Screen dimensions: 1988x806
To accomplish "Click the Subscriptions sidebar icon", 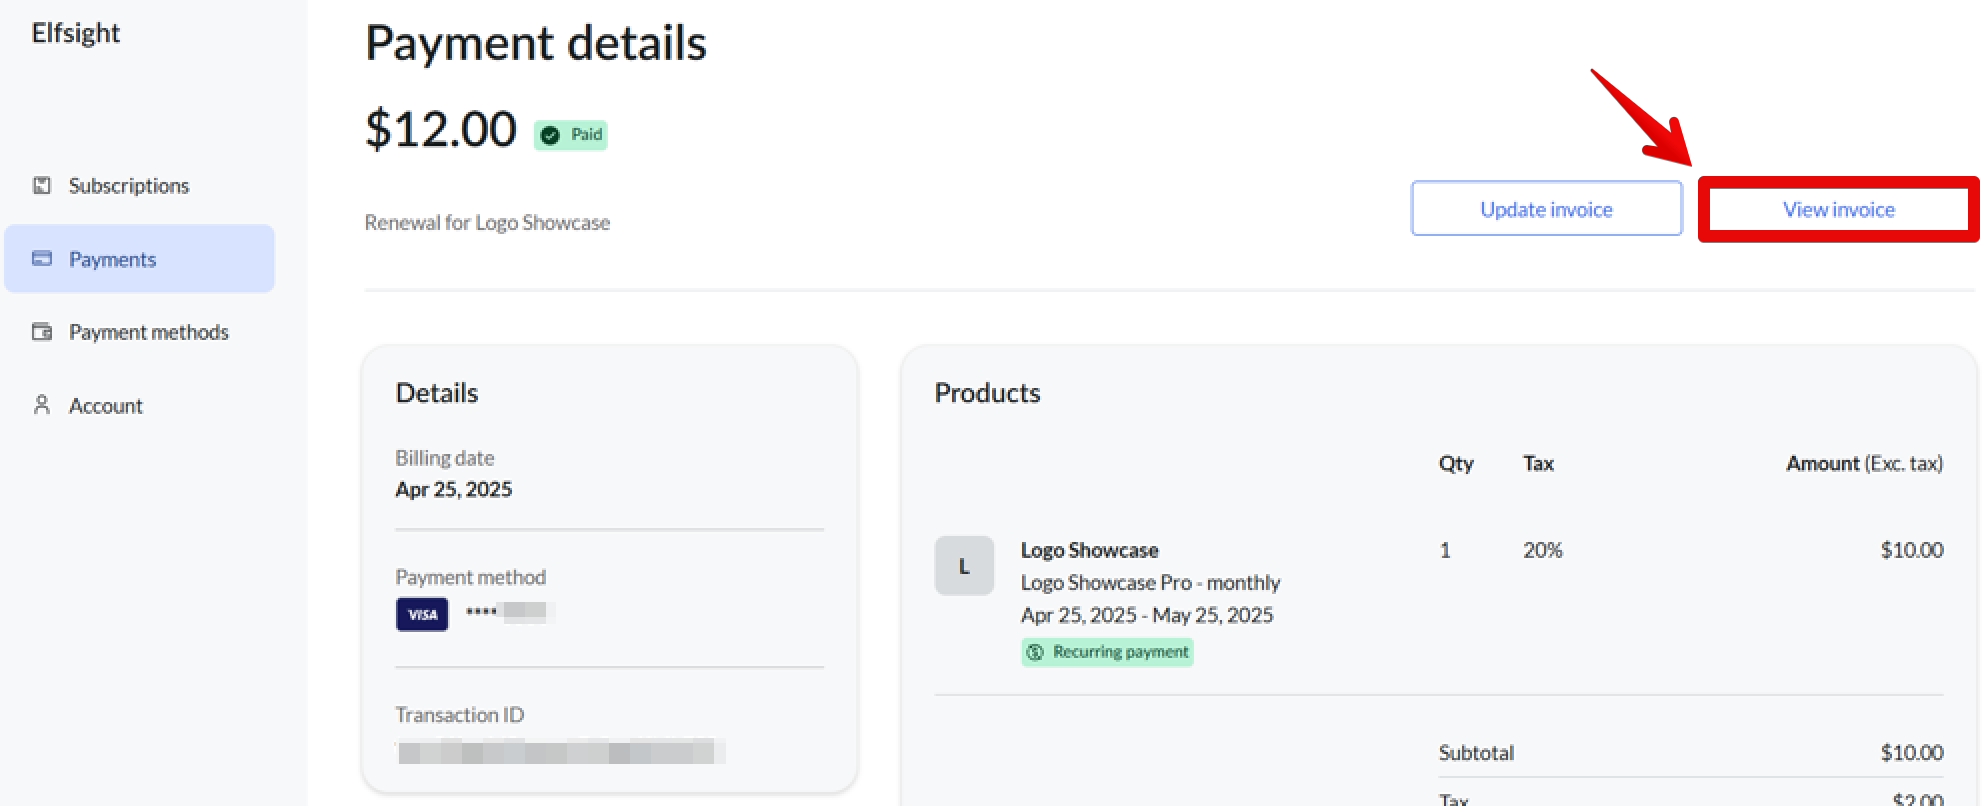I will coord(42,185).
